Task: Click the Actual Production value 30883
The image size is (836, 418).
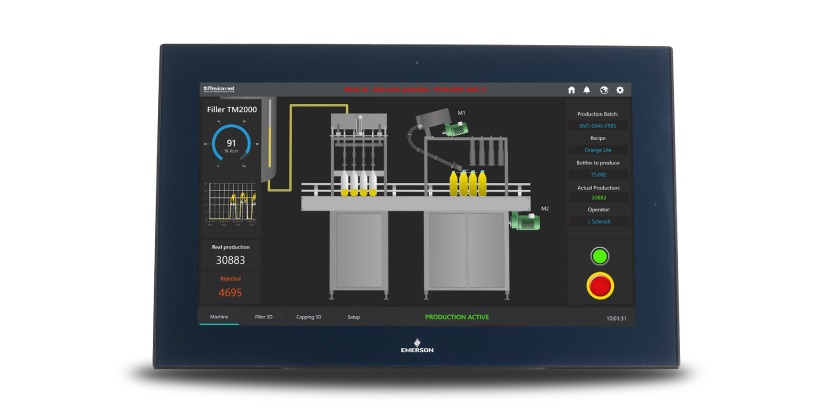Action: click(x=597, y=198)
